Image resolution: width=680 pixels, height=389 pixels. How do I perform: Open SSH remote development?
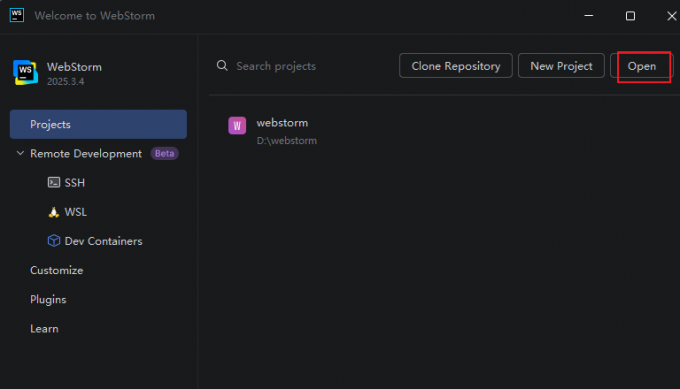(75, 183)
